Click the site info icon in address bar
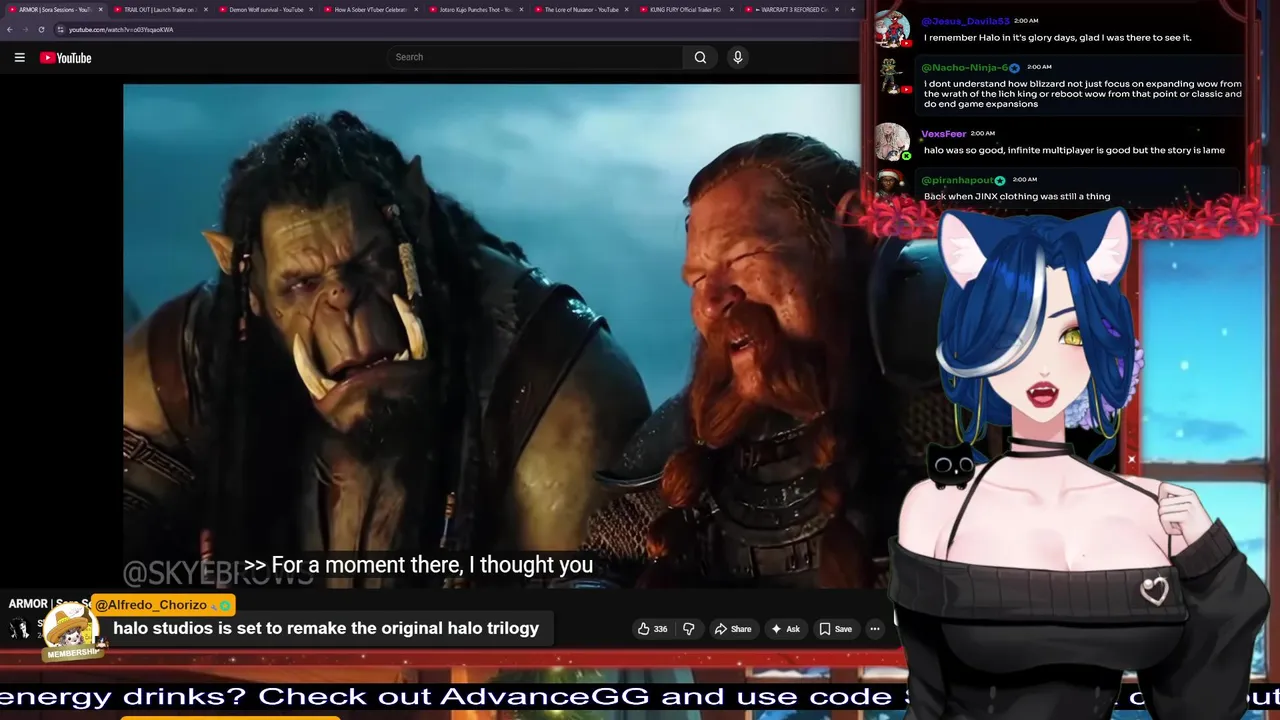 click(x=60, y=29)
